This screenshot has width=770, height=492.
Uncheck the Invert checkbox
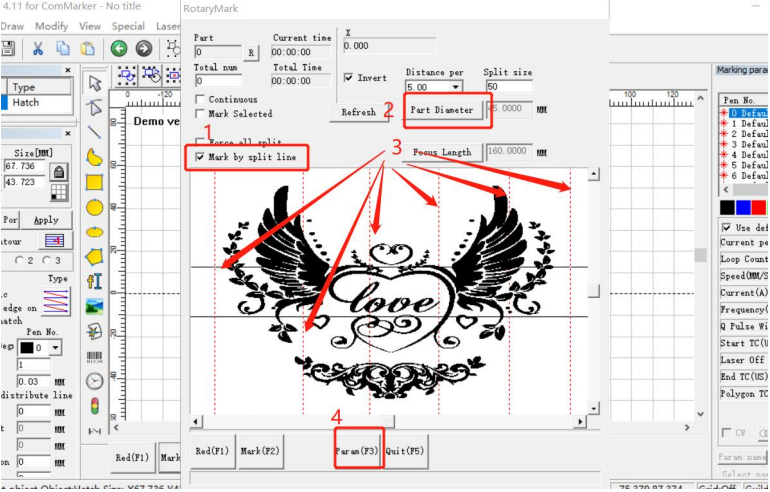[349, 78]
